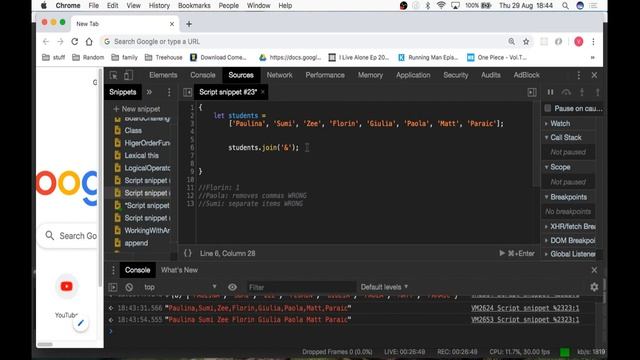Click the Chrome address bar
640x360 pixels.
(x=302, y=42)
